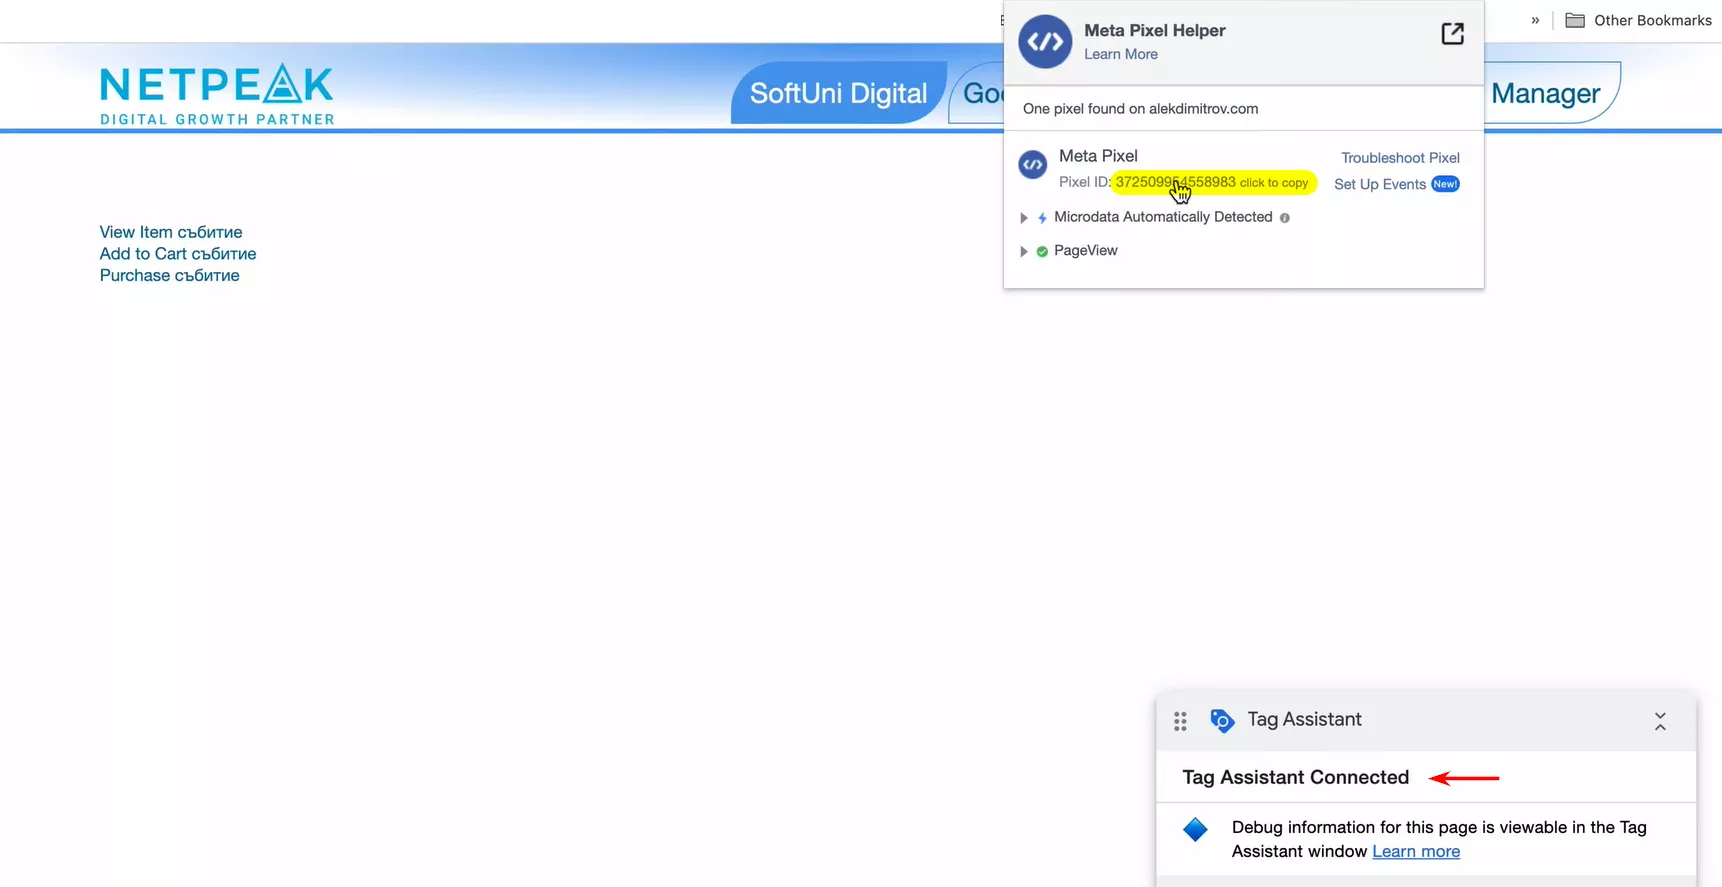1722x887 pixels.
Task: Click the Purchase събитие link
Action: click(170, 276)
